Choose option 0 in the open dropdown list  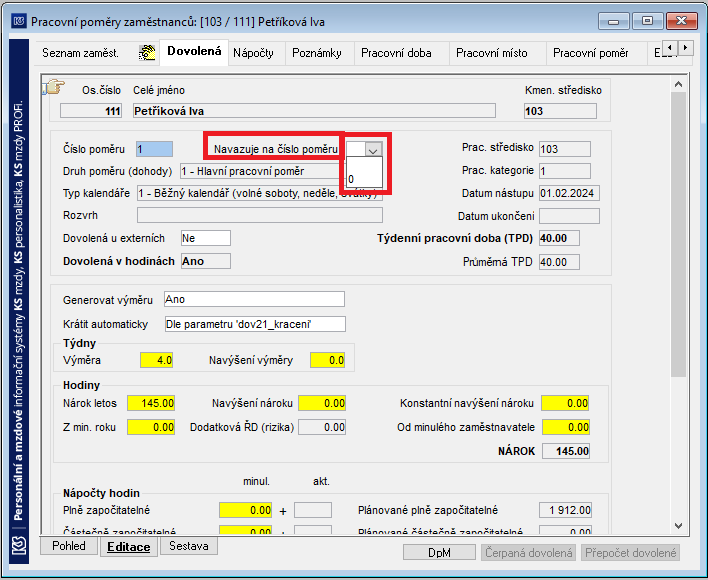[x=364, y=179]
